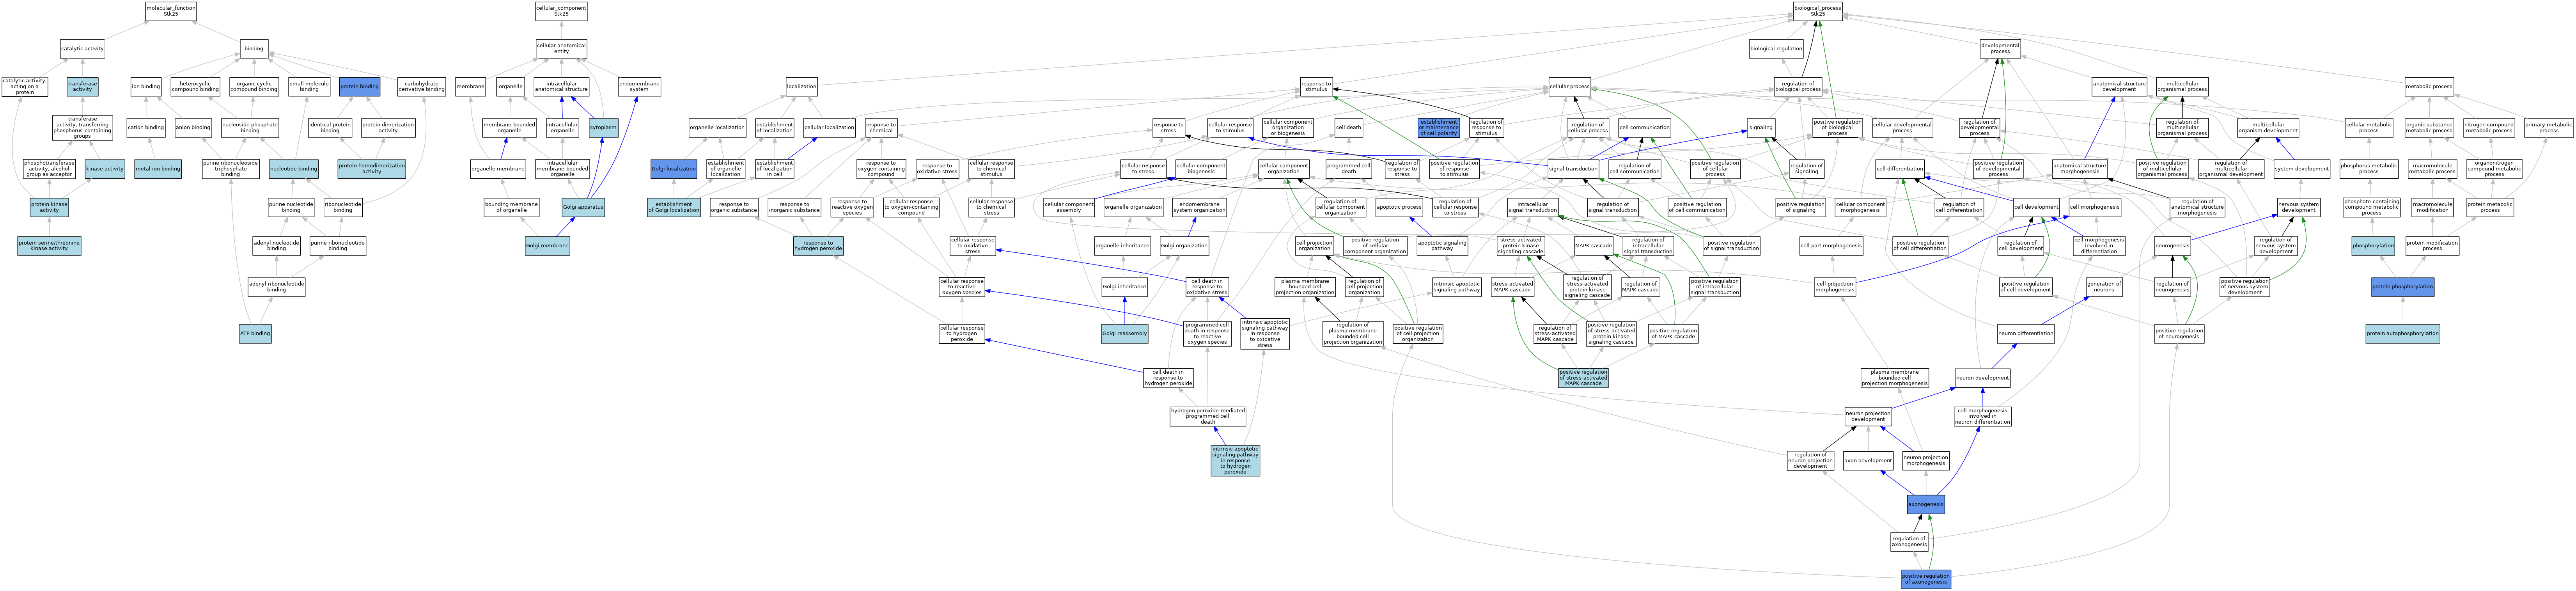This screenshot has height=591, width=2576.
Task: Click hydrogen peroxide-mediated programmed cell death node
Action: (x=1208, y=416)
